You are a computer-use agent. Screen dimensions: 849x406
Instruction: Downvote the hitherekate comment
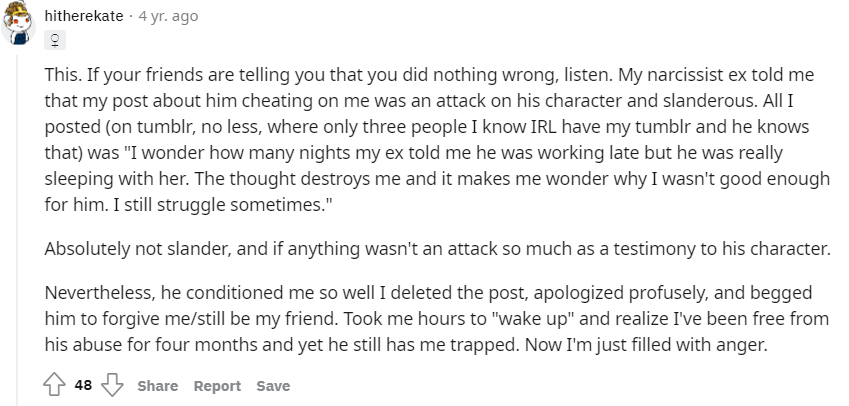(112, 386)
